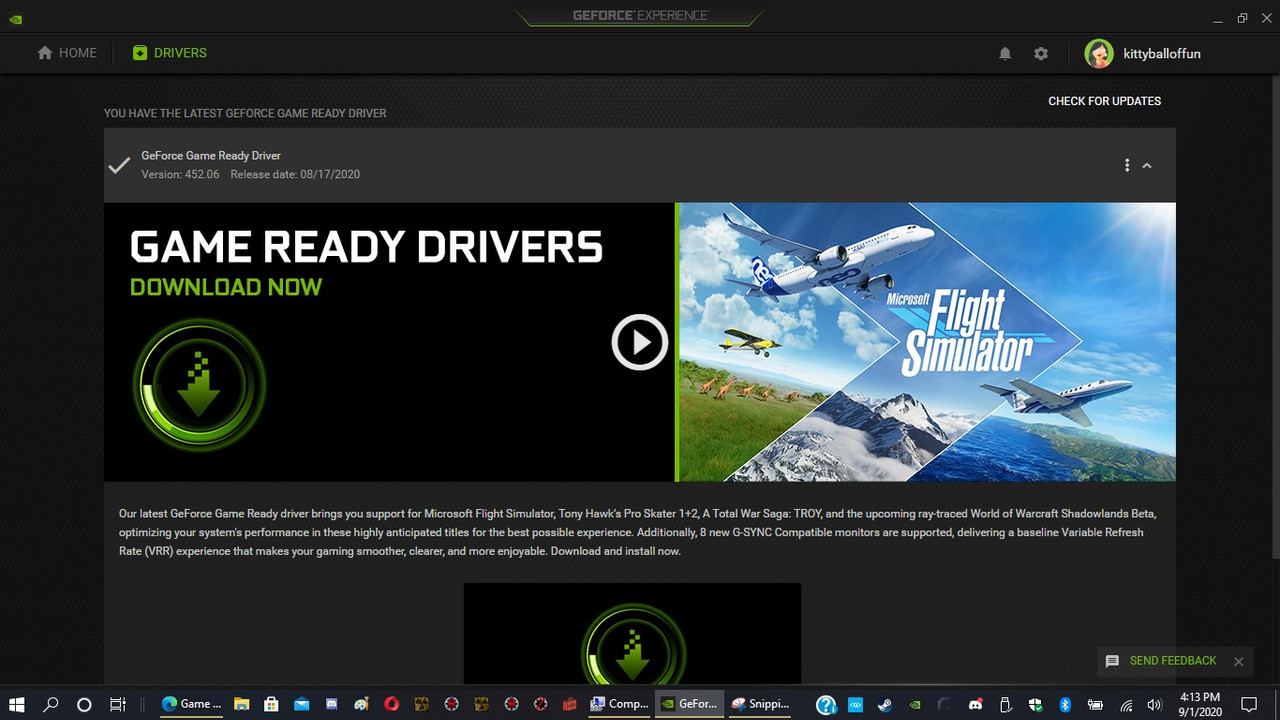Open the notifications bell in GeForce Experience
The image size is (1280, 720).
pyautogui.click(x=1005, y=53)
